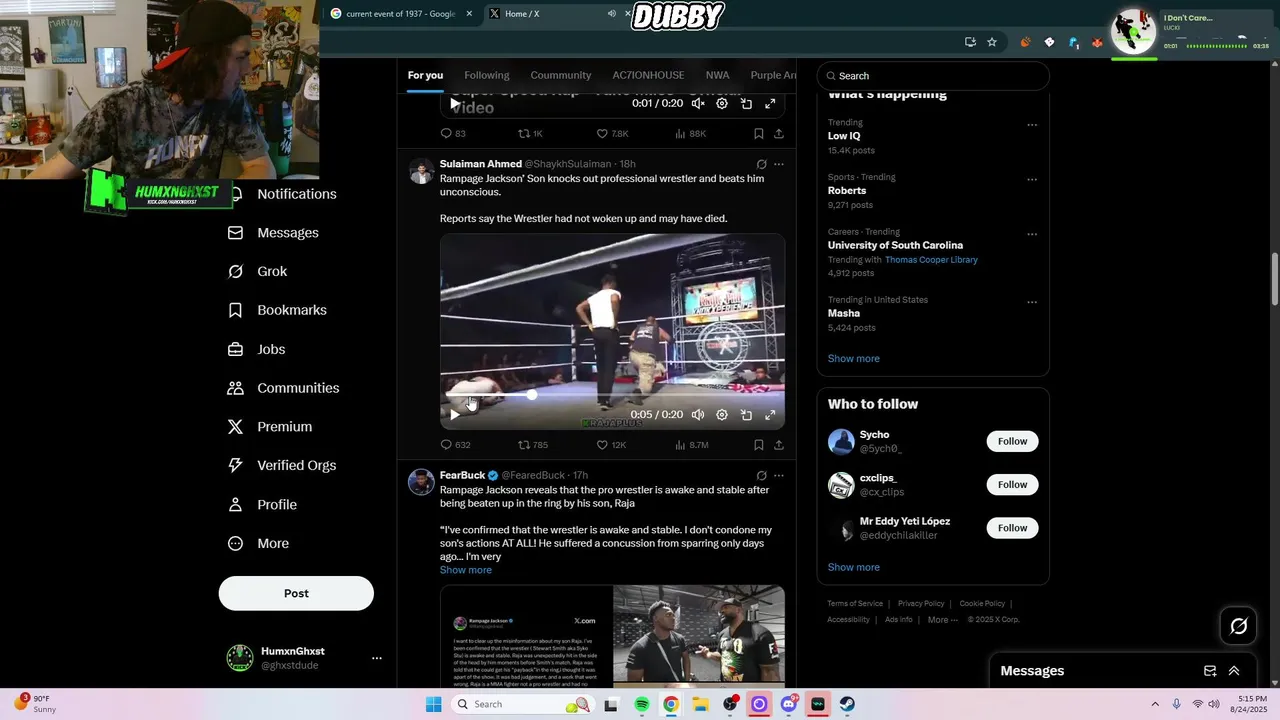Show hidden system tray icons
Image resolution: width=1280 pixels, height=720 pixels.
(1155, 704)
